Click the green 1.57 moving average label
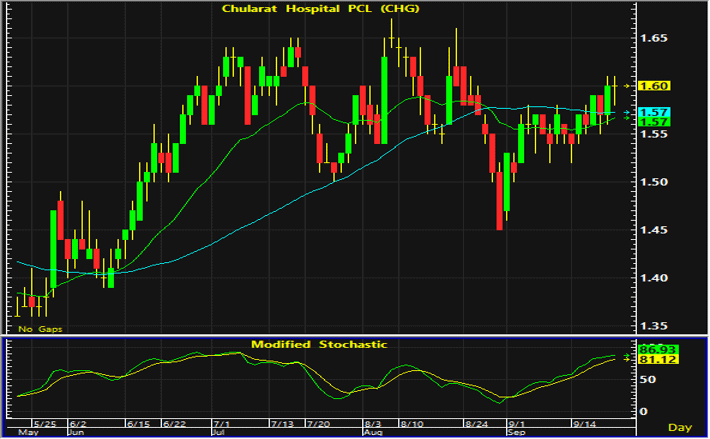This screenshot has height=439, width=710. click(654, 122)
